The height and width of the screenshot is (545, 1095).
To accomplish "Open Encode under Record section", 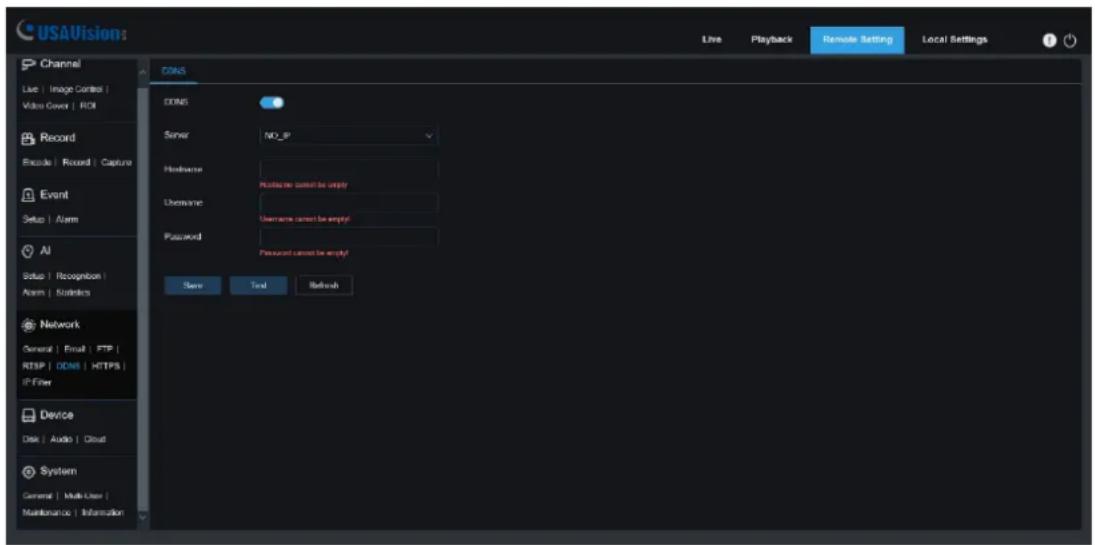I will point(36,163).
